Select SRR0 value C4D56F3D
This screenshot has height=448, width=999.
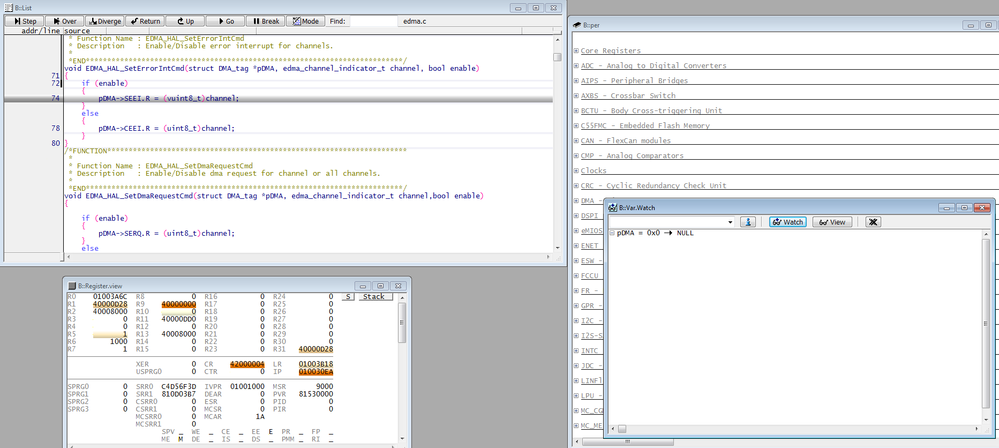(x=178, y=386)
